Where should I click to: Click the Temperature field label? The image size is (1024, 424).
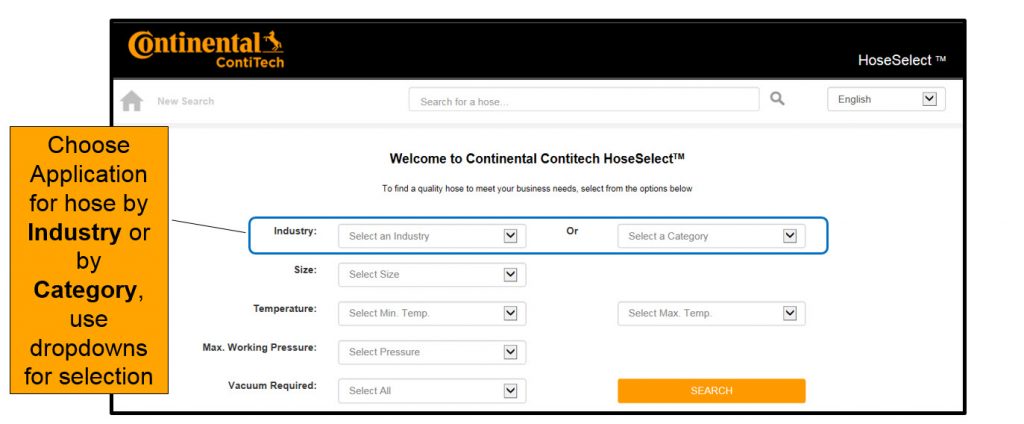click(284, 308)
